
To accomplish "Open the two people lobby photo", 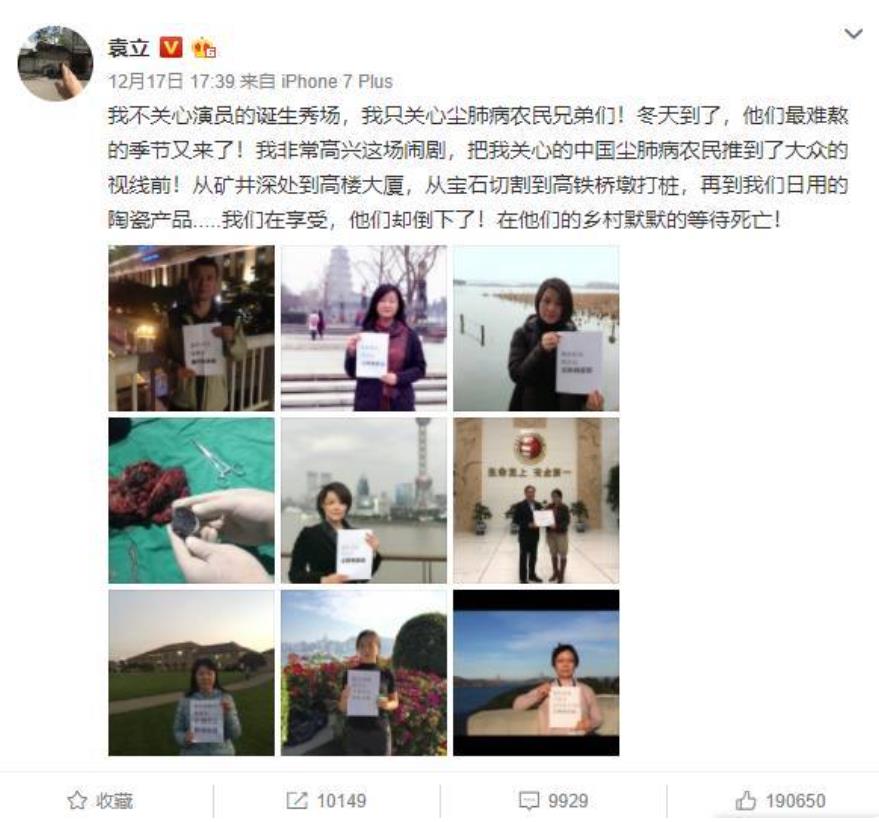I will pos(536,500).
